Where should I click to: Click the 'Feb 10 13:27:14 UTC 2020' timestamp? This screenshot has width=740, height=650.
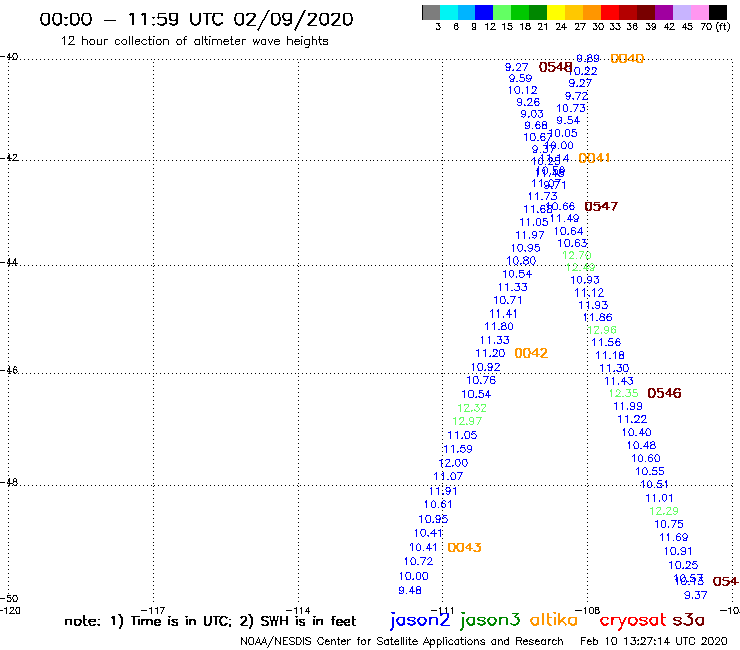tap(654, 641)
